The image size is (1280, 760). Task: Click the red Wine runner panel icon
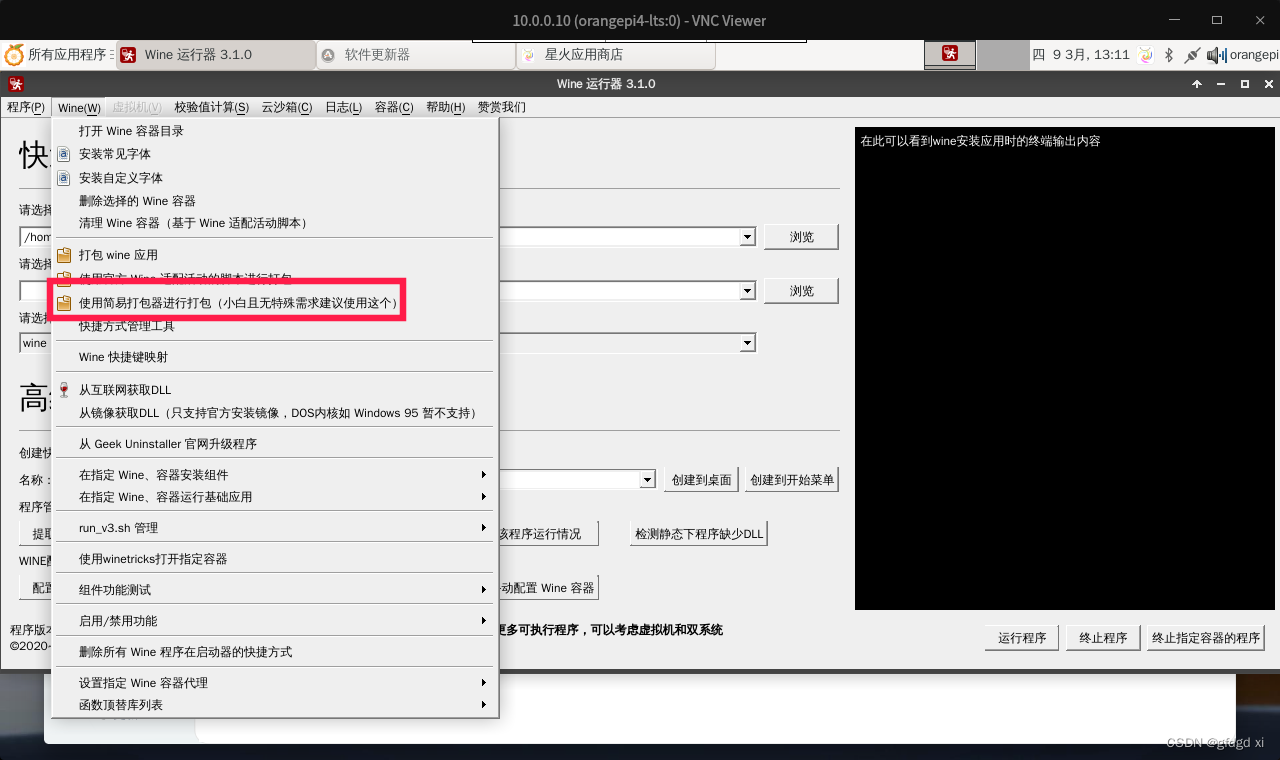[x=950, y=54]
